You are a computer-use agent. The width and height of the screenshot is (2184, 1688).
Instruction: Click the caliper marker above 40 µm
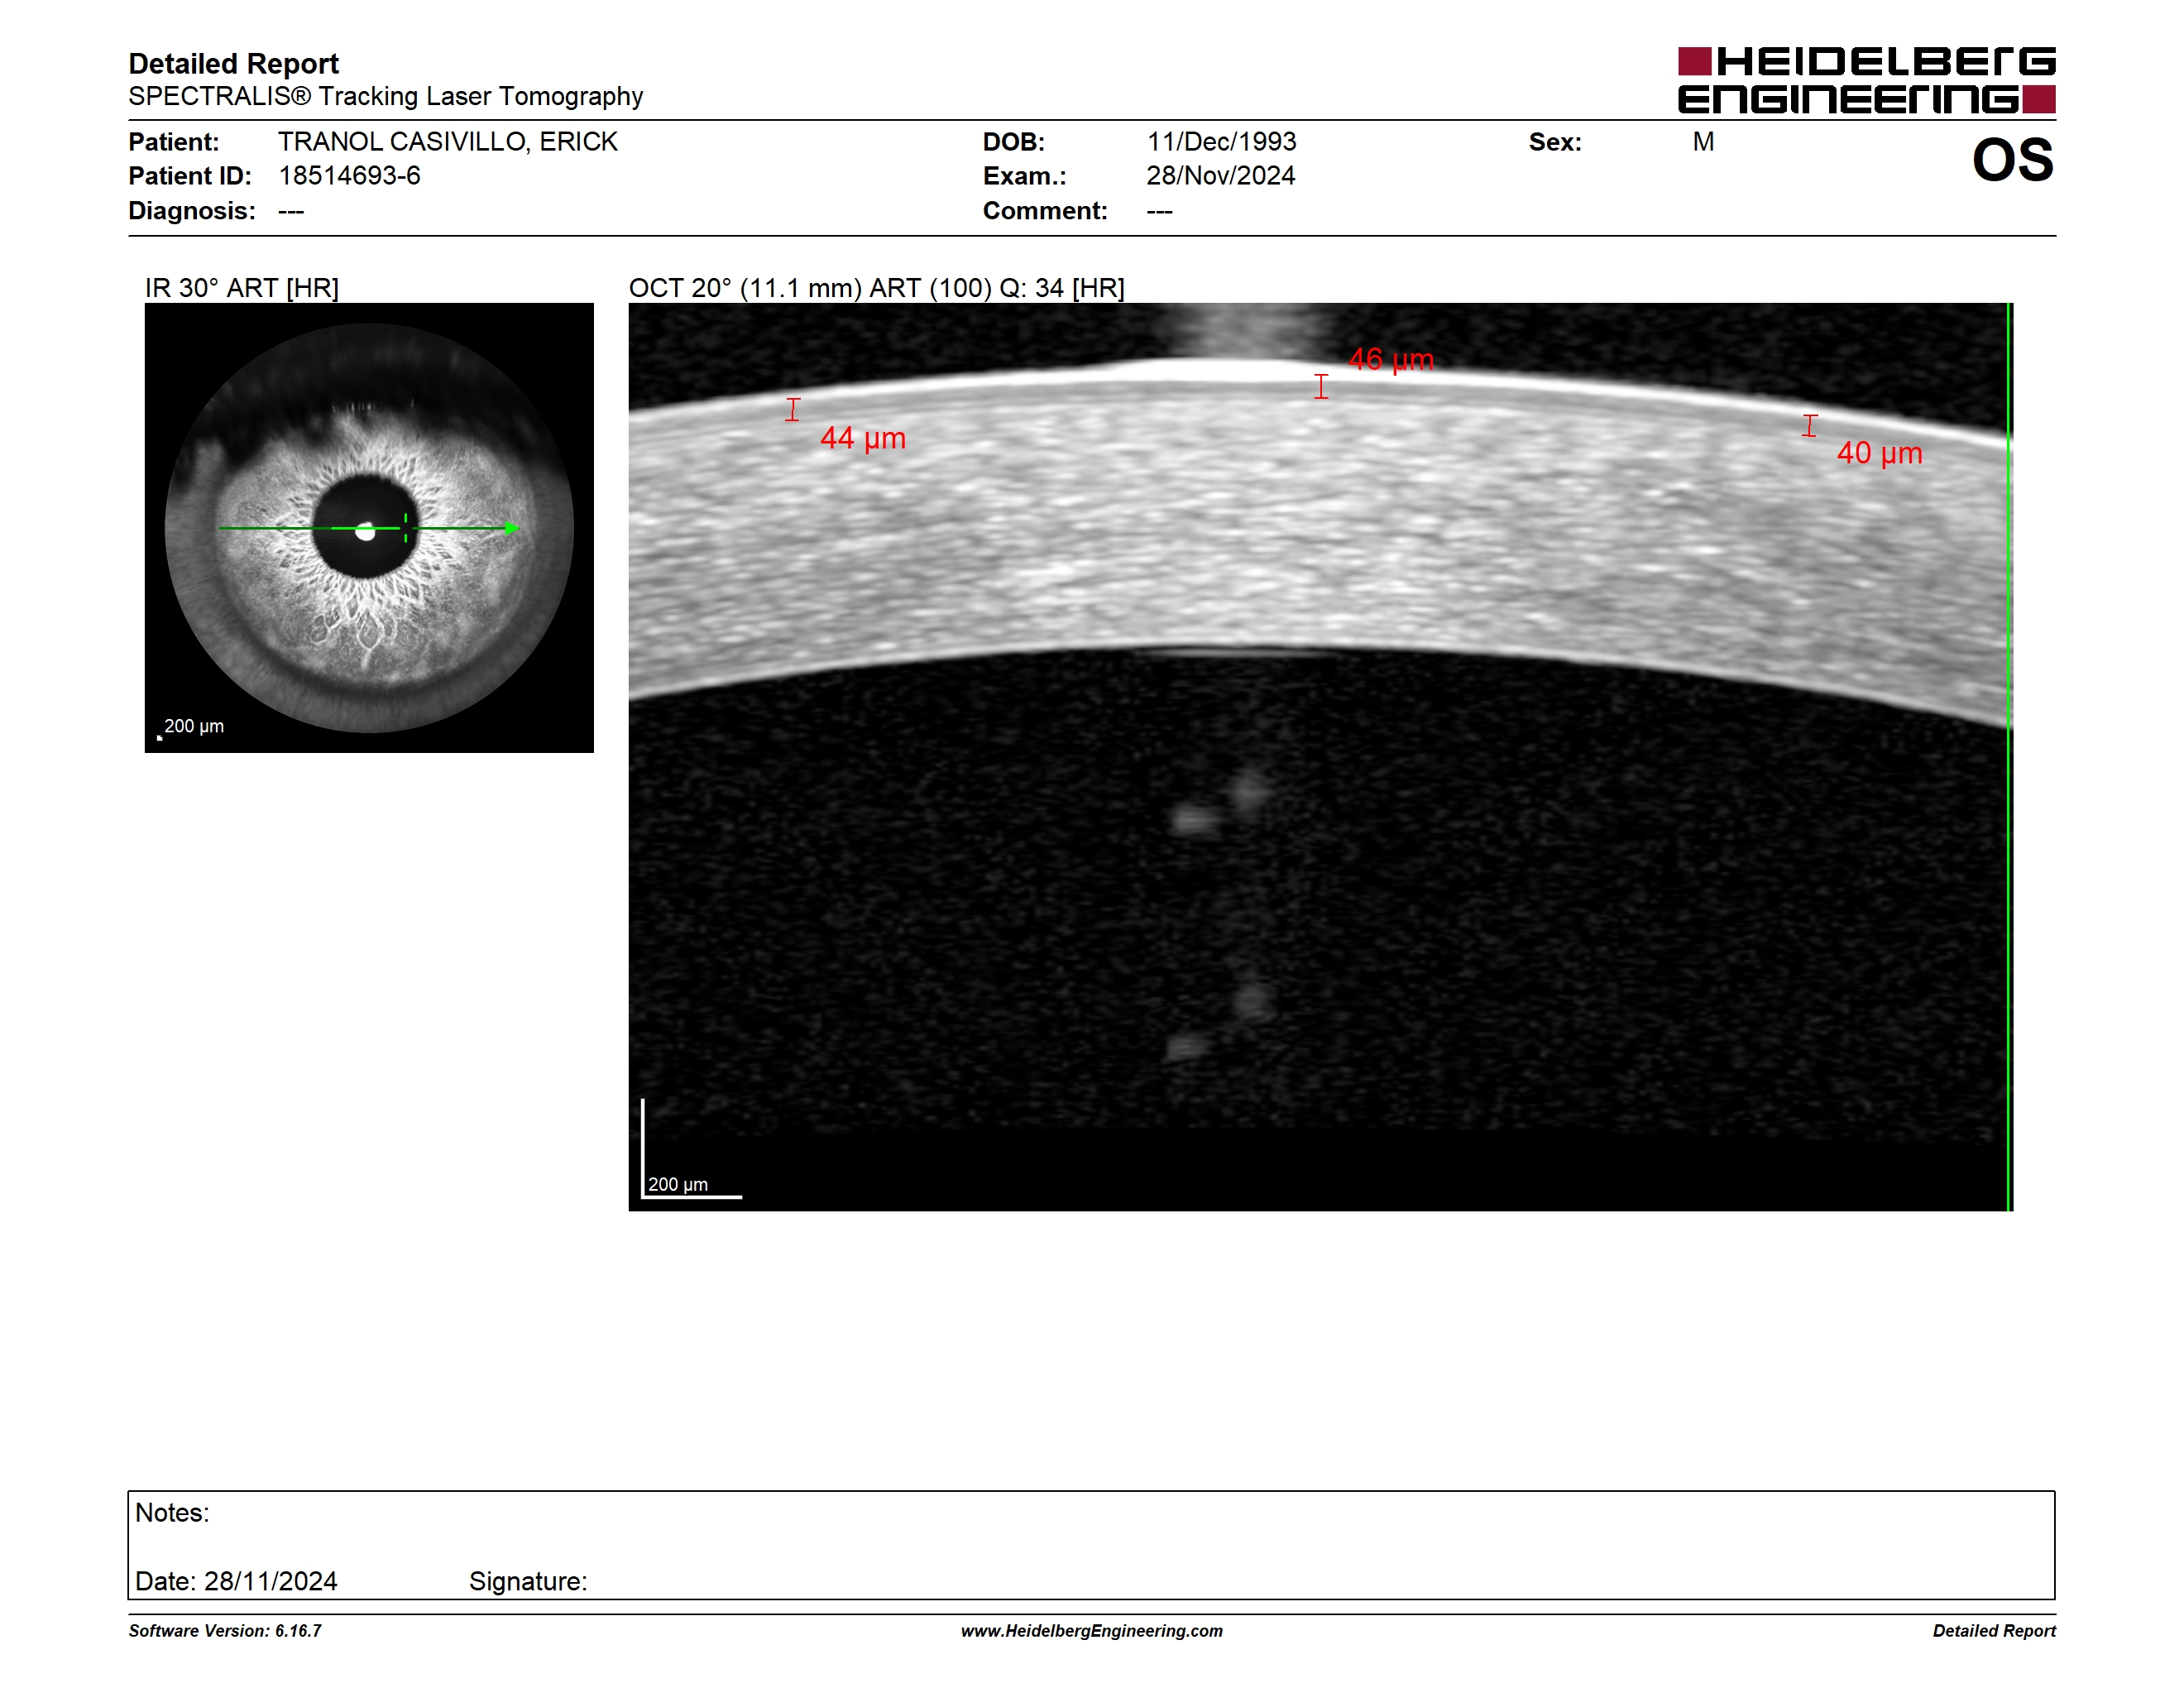pos(1809,425)
